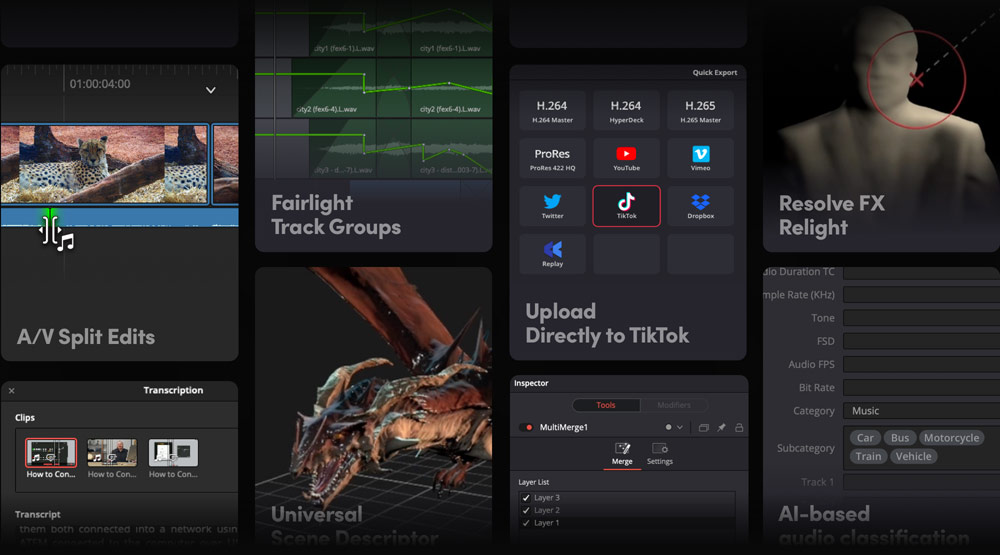Click the H.264 Master export button
The image size is (1000, 555).
(552, 110)
